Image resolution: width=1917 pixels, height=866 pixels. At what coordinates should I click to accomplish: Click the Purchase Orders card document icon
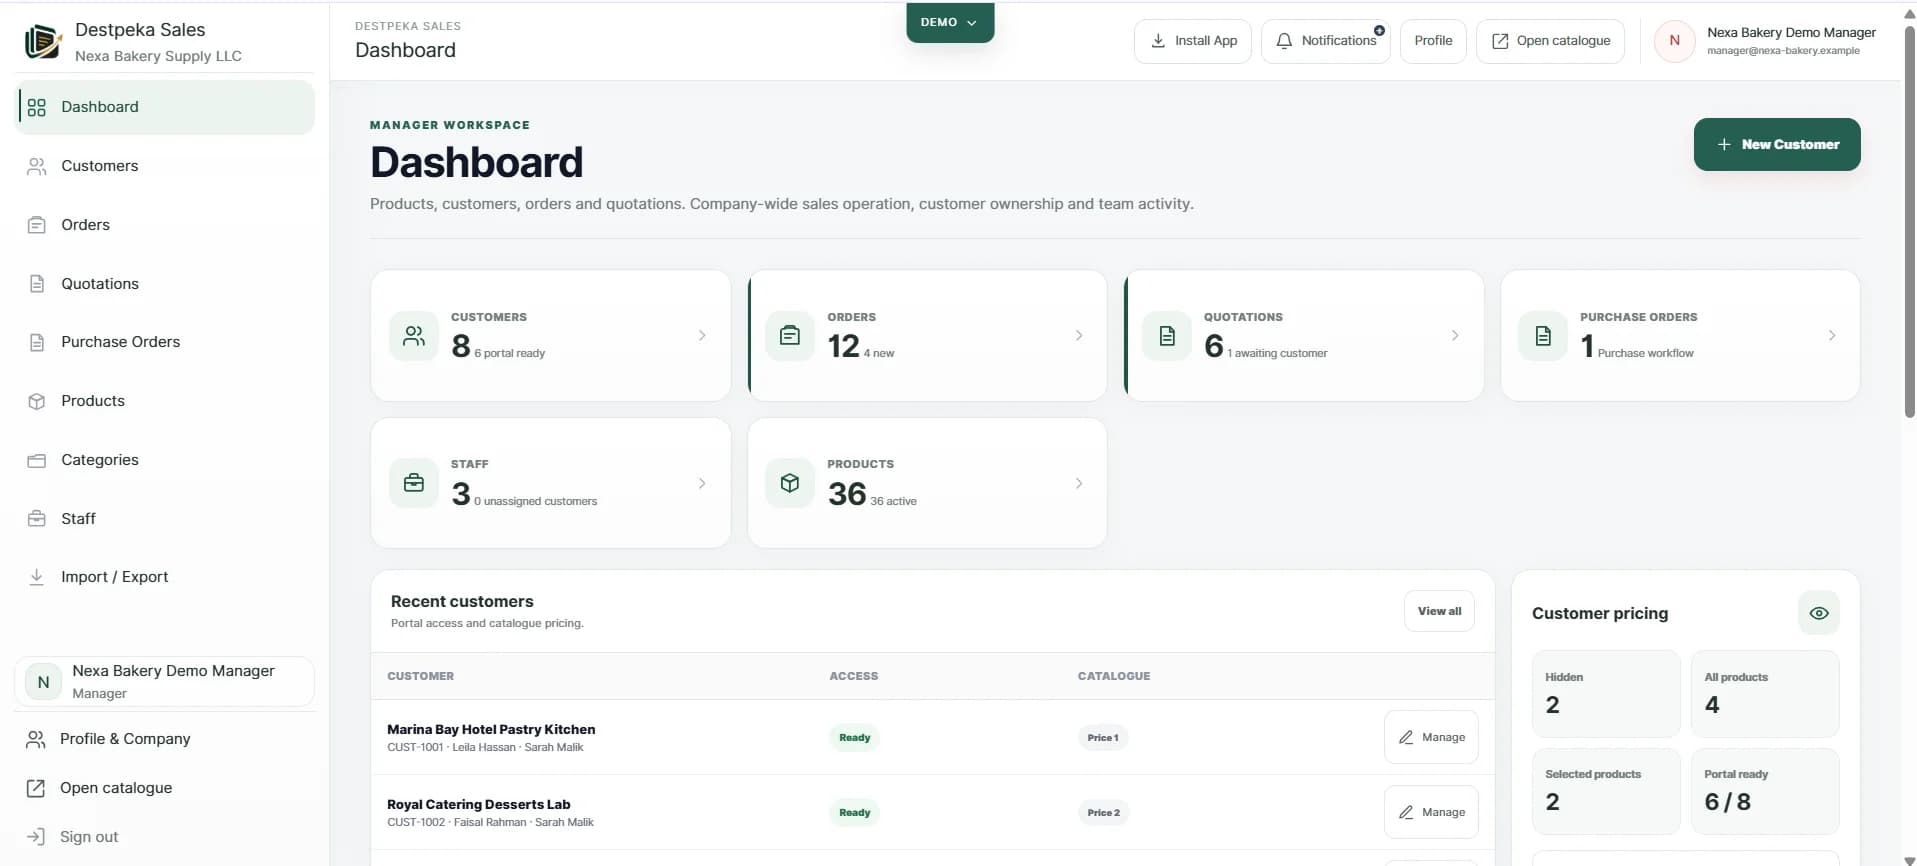click(x=1543, y=336)
